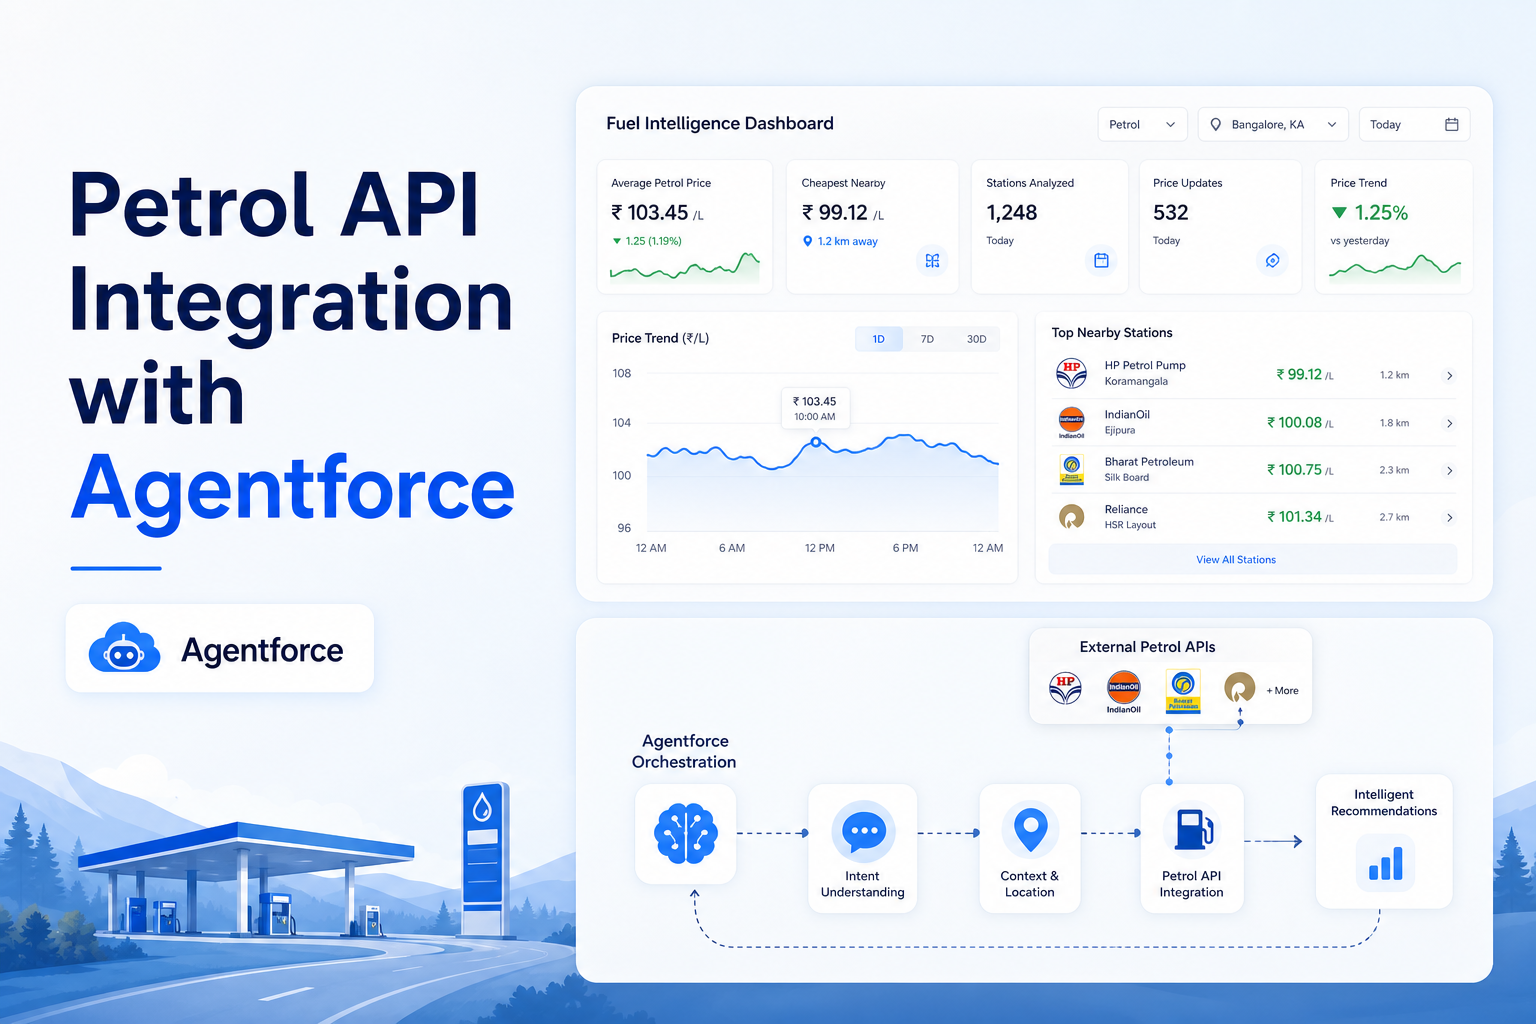Screen dimensions: 1536x1024
Task: Click the 532 Price Updates value
Action: pyautogui.click(x=1171, y=212)
